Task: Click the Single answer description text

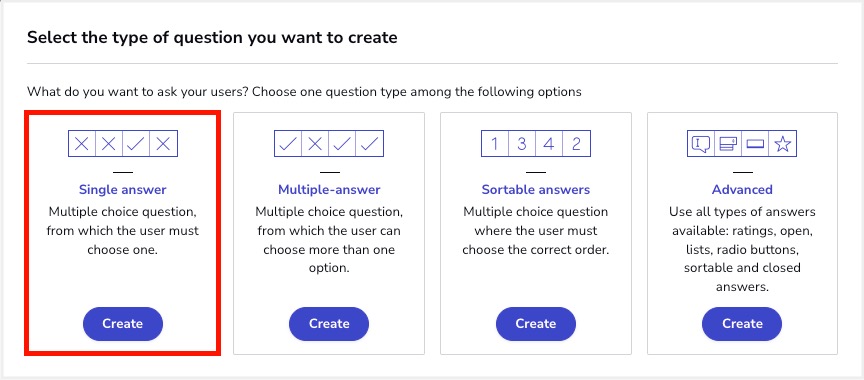Action: (123, 231)
